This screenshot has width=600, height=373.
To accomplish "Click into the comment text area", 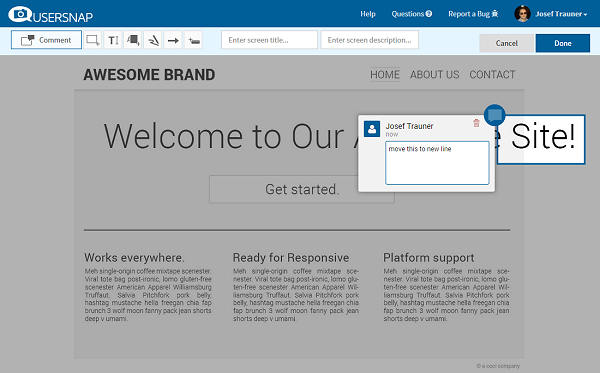I will (x=437, y=163).
